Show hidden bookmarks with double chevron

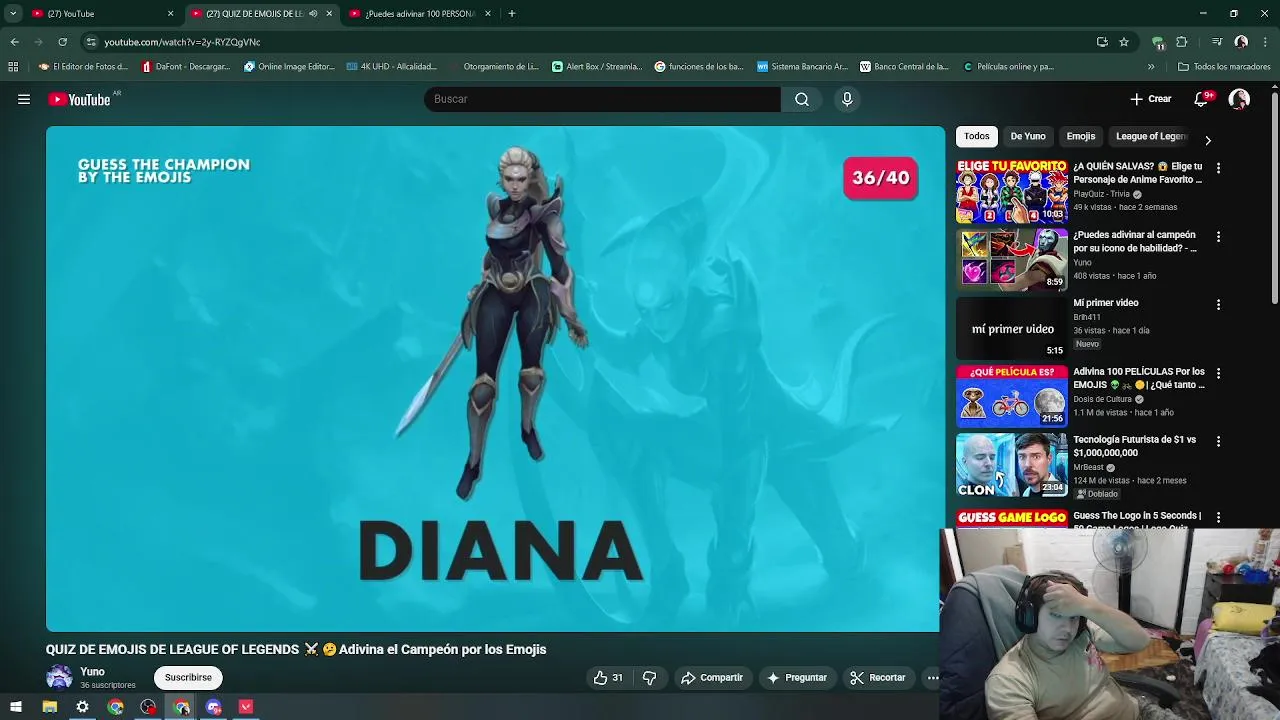click(1151, 67)
